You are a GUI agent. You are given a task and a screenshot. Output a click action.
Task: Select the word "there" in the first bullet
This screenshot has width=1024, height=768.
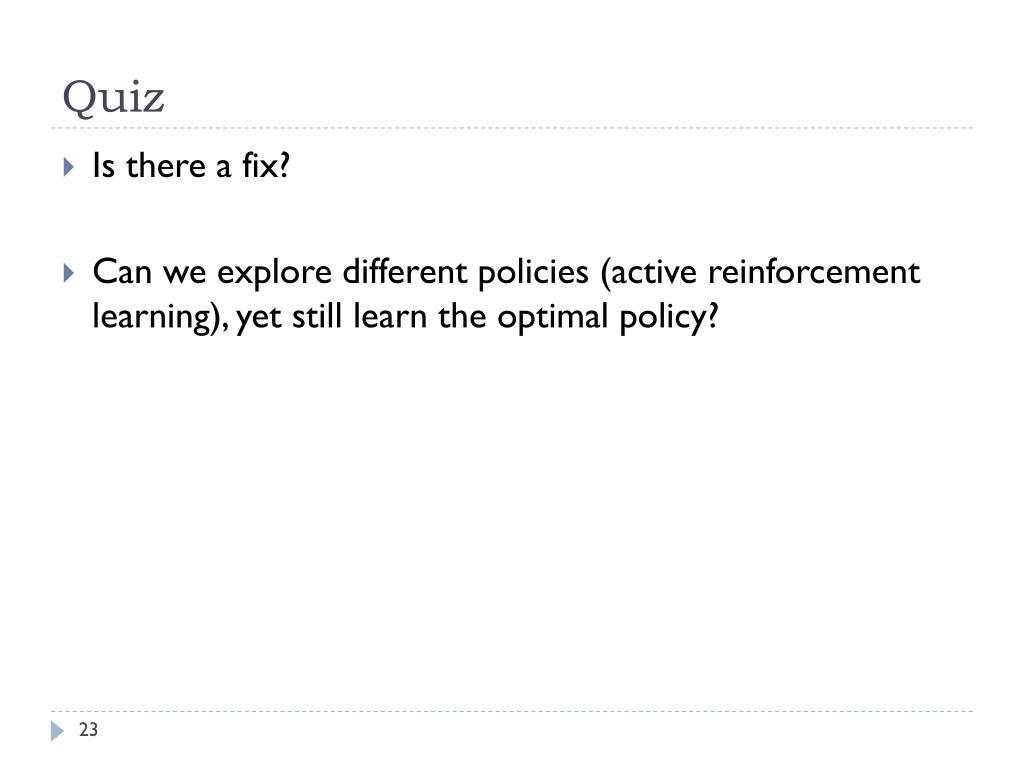(x=166, y=166)
